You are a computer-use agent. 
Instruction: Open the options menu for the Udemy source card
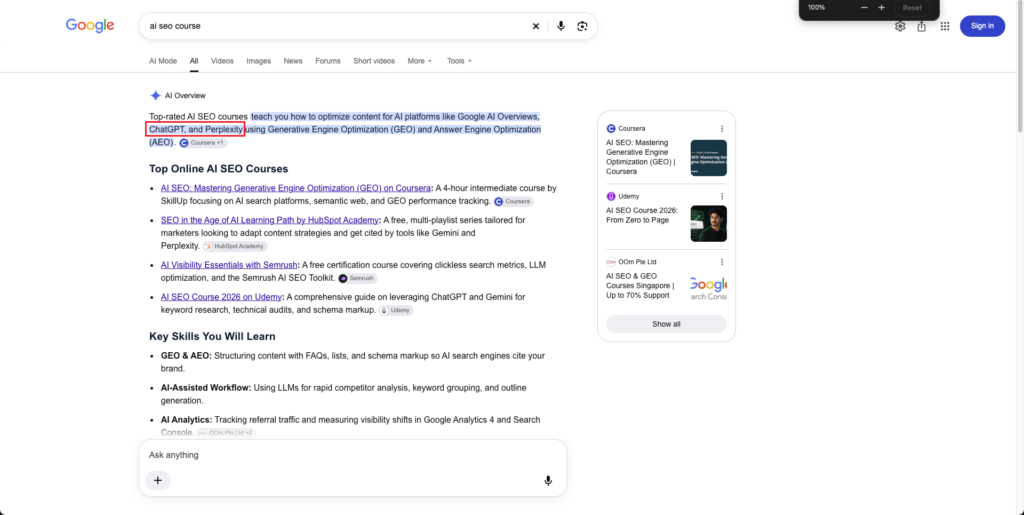[722, 196]
